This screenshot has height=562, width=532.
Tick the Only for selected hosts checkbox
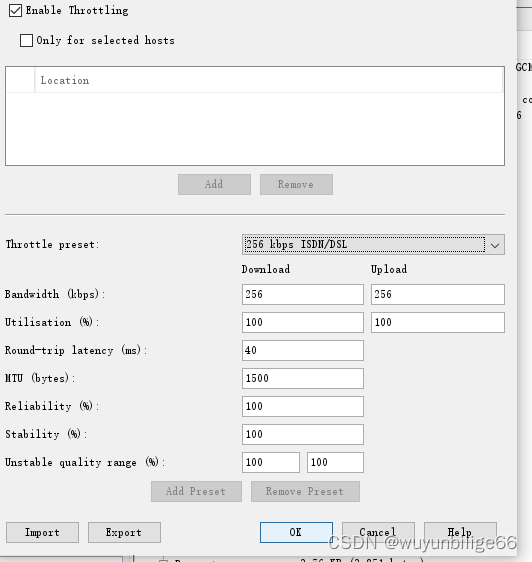click(26, 41)
